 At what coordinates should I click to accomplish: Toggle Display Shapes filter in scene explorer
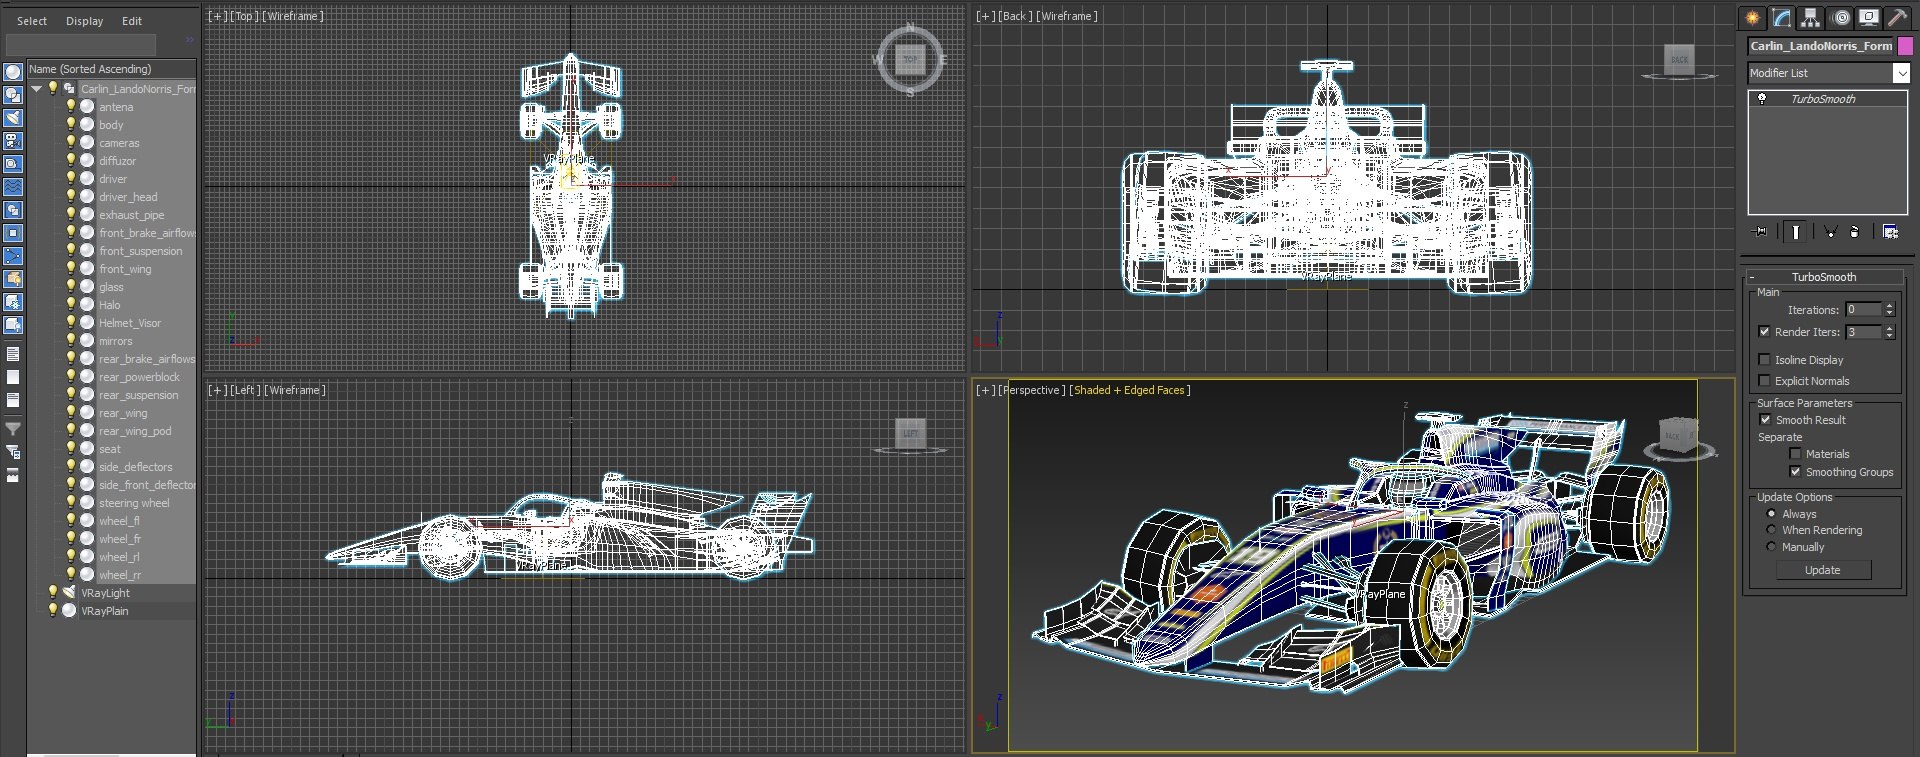click(x=13, y=95)
